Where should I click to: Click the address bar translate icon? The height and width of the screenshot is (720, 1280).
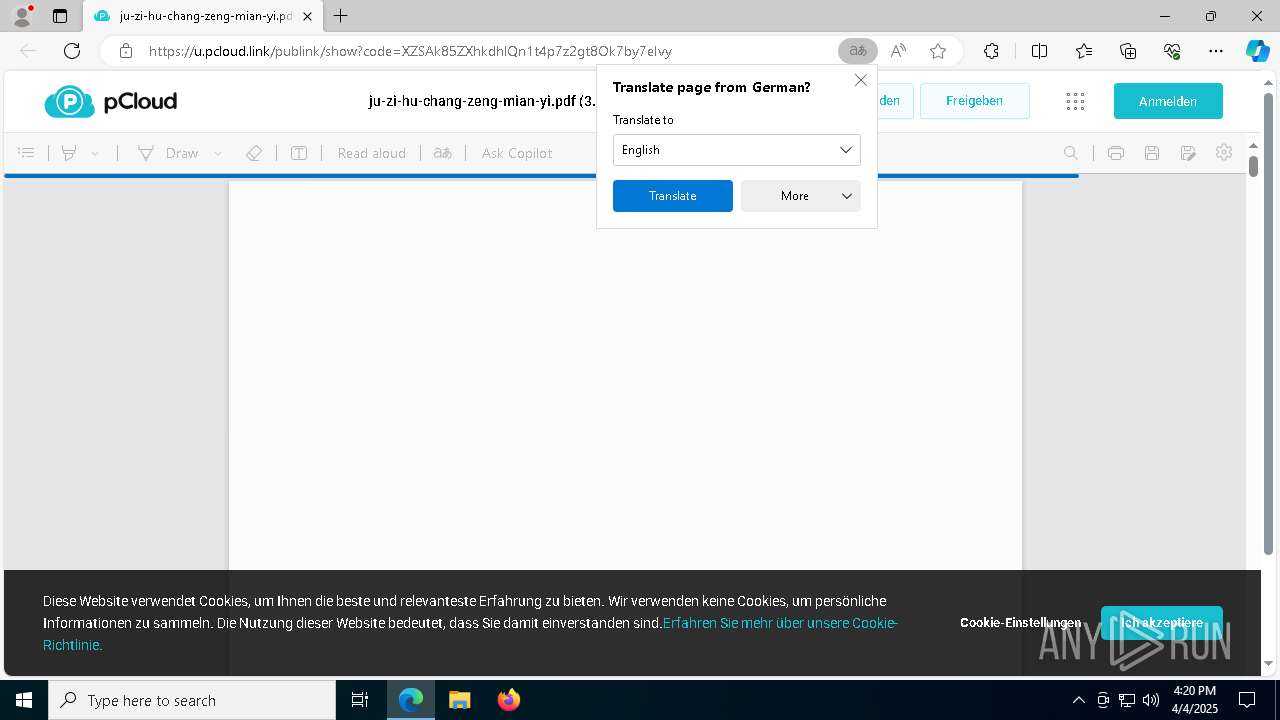(857, 51)
